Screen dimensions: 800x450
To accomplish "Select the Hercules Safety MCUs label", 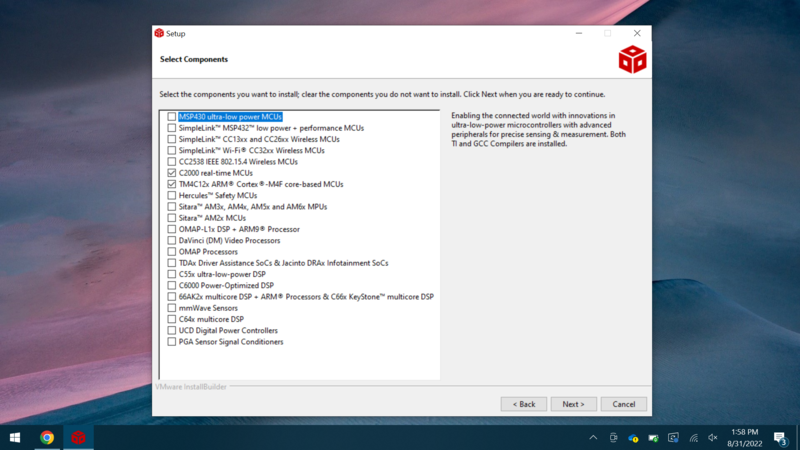I will pyautogui.click(x=218, y=195).
